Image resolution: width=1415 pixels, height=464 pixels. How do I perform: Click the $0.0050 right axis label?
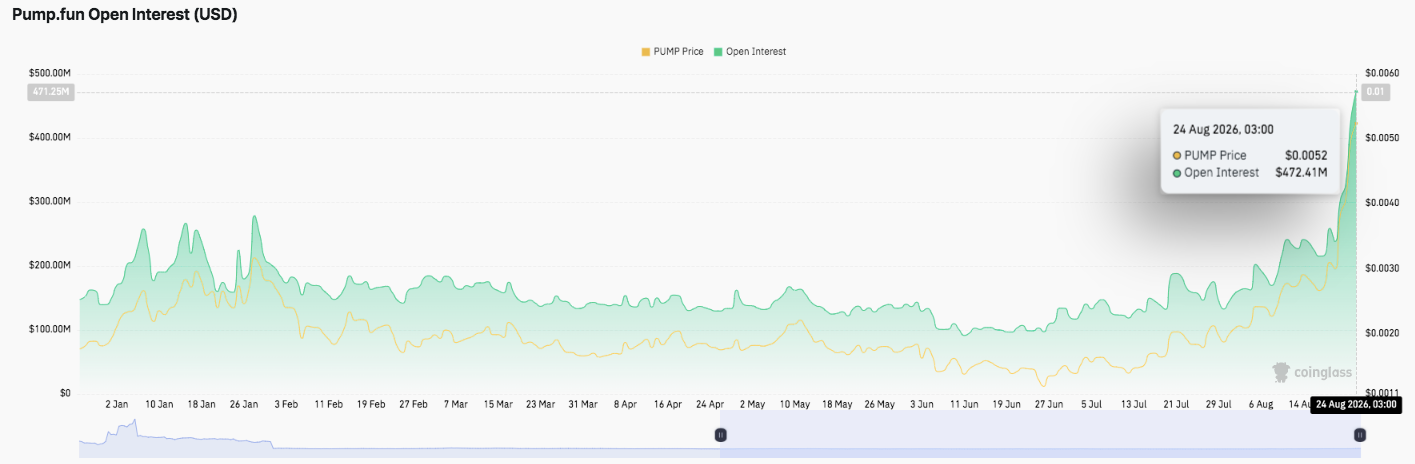coord(1381,137)
